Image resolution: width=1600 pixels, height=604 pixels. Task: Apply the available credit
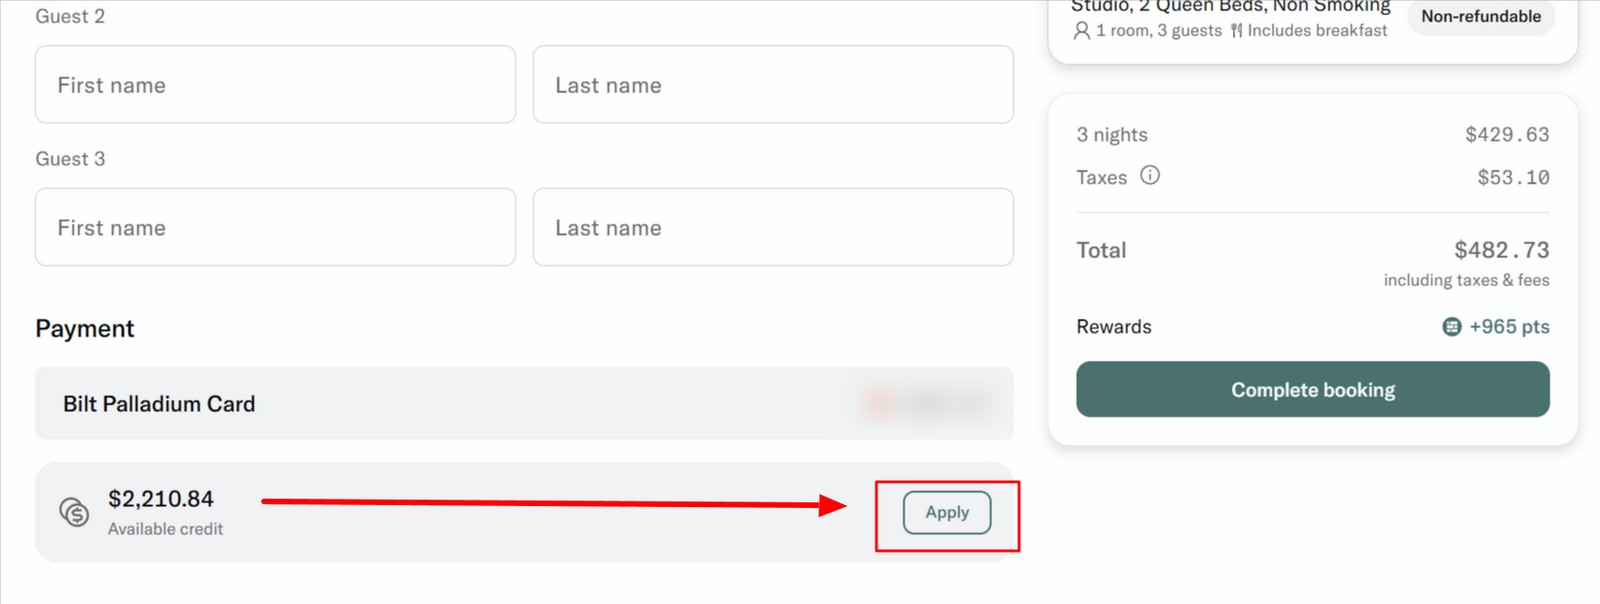click(946, 512)
